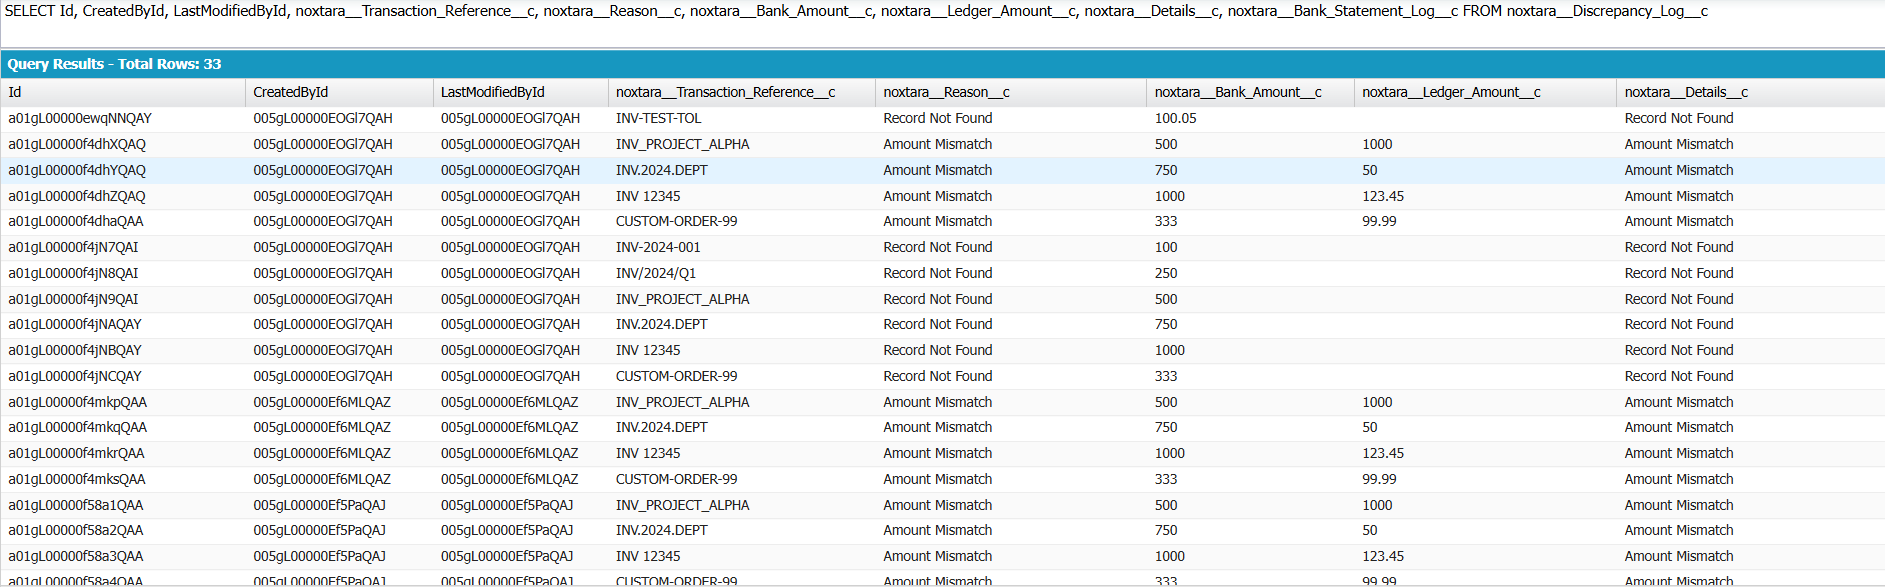Select record Id a01gL00000f4jNAQAY
Viewport: 1885px width, 587px height.
pos(75,324)
